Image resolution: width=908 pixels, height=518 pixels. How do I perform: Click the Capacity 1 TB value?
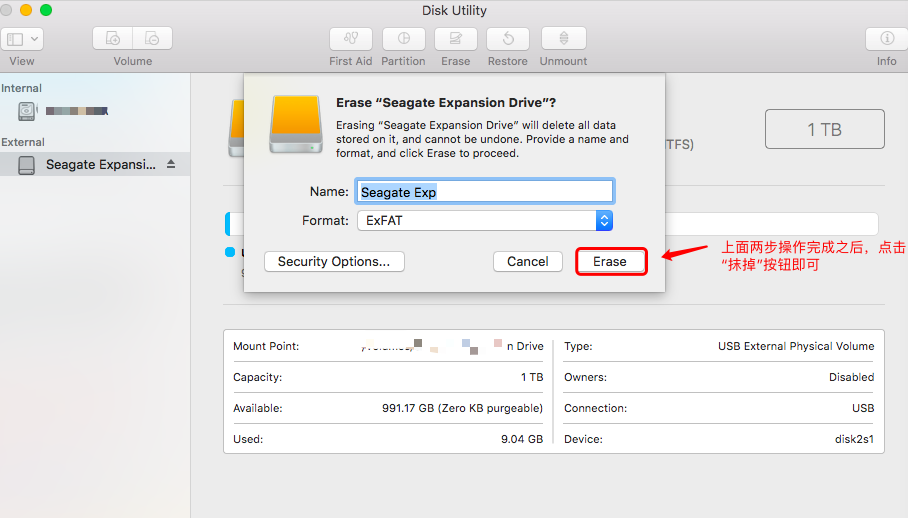click(x=532, y=377)
